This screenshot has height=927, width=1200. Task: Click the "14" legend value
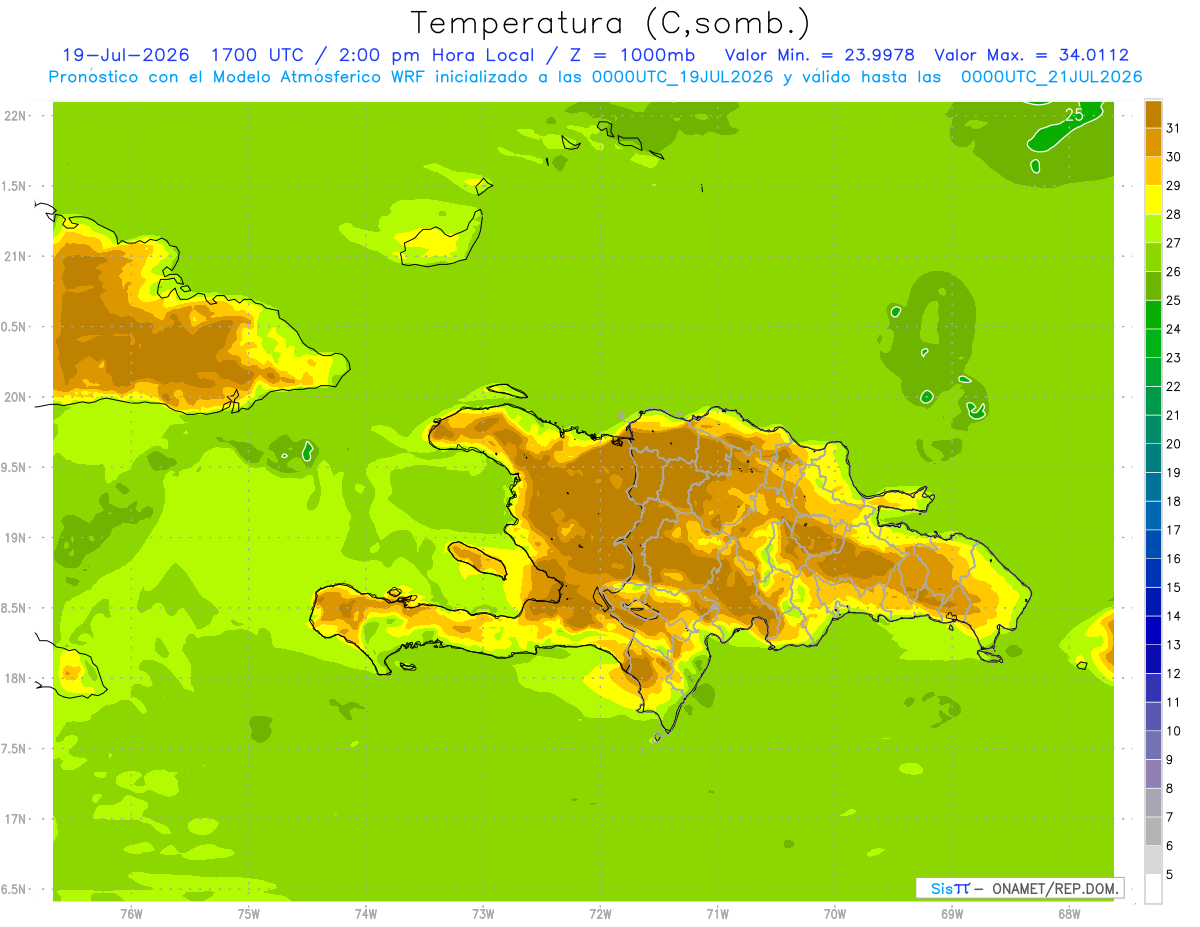[1174, 616]
